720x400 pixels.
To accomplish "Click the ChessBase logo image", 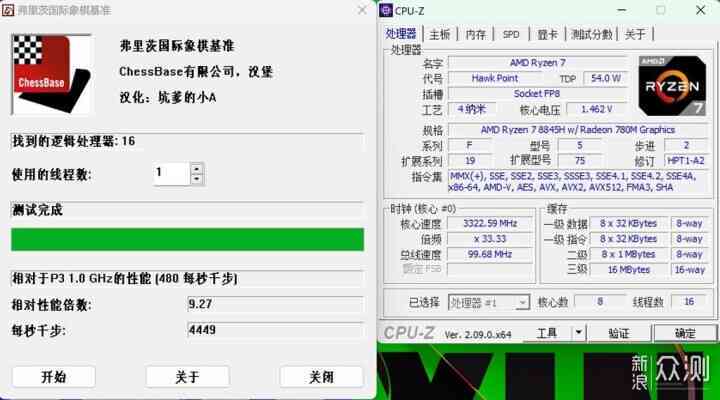I will tap(51, 74).
